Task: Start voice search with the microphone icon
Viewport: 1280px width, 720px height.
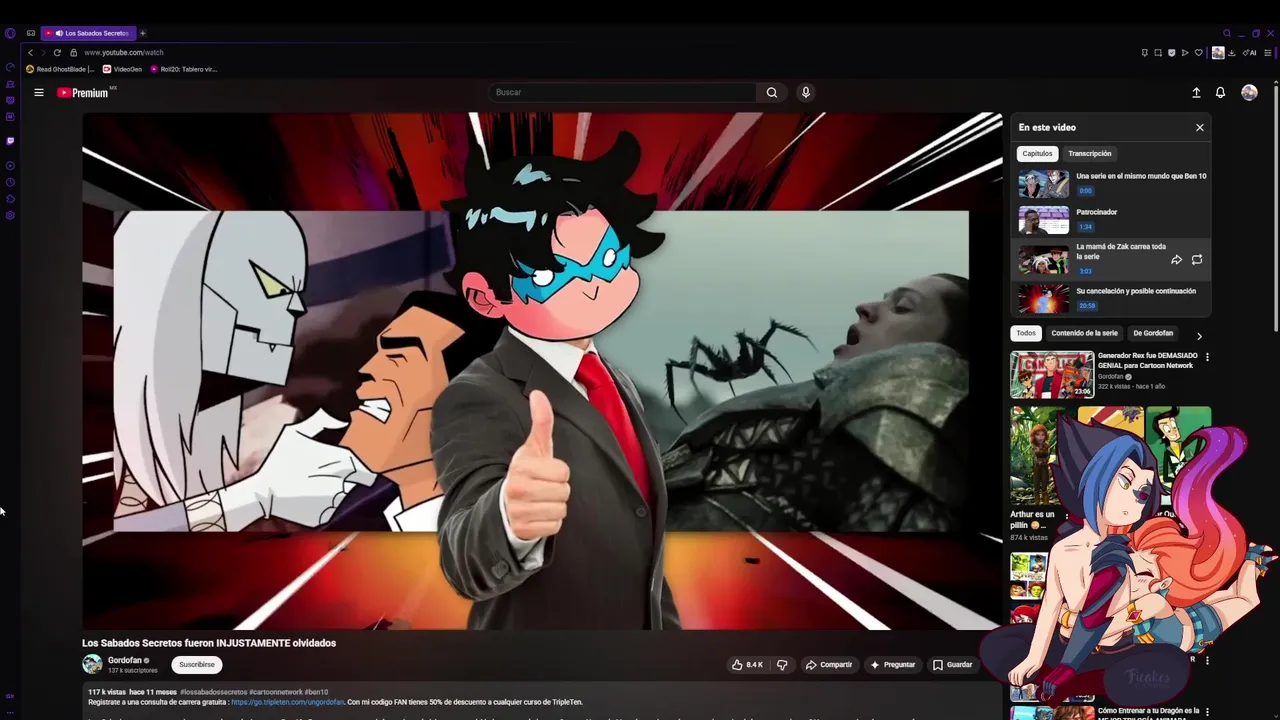Action: pos(806,92)
